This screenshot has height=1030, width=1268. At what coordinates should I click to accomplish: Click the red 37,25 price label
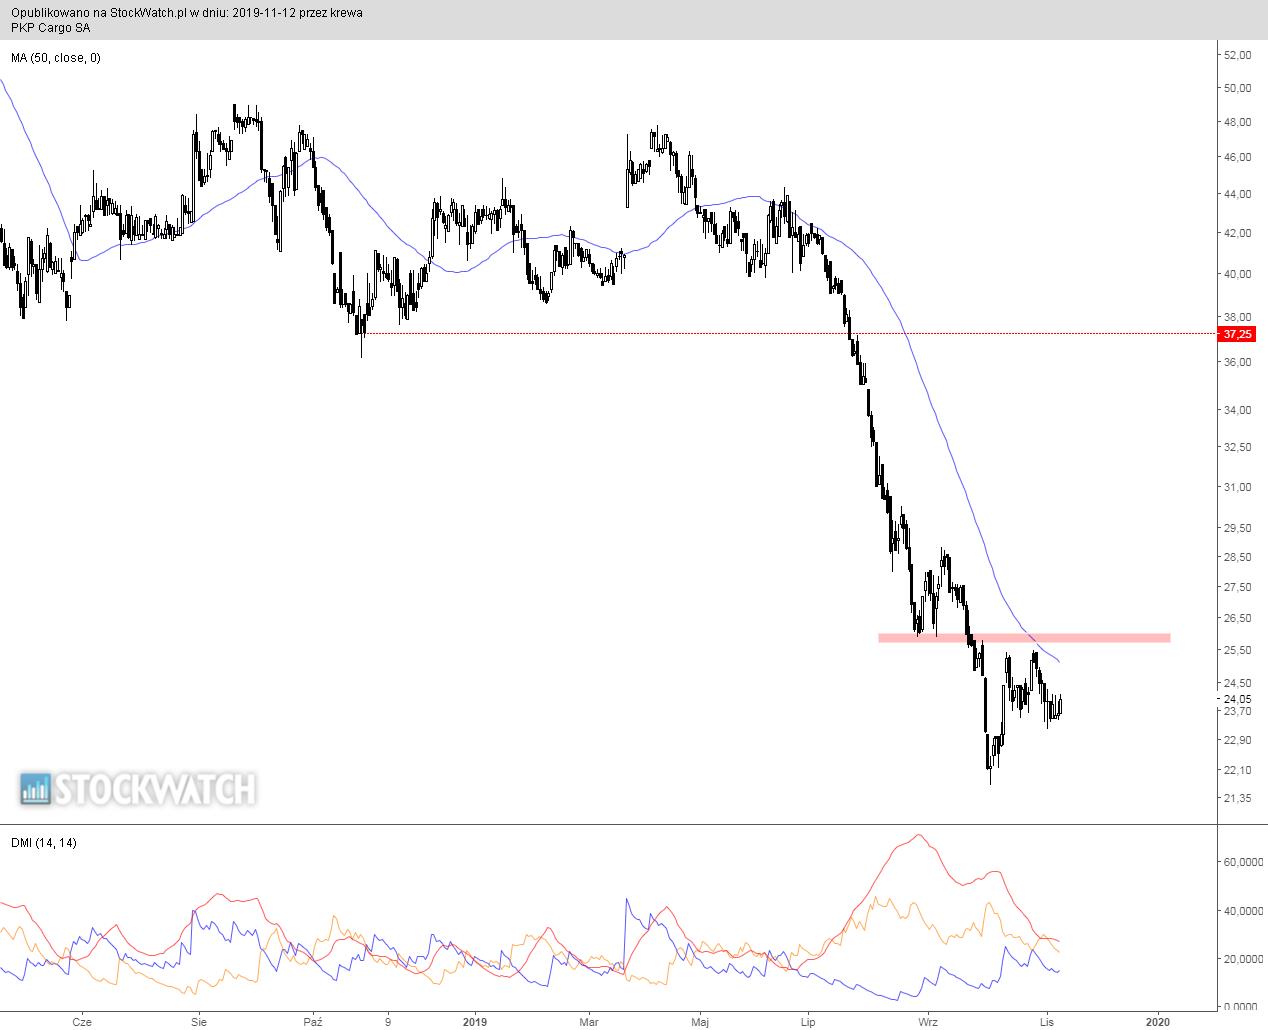pyautogui.click(x=1237, y=334)
